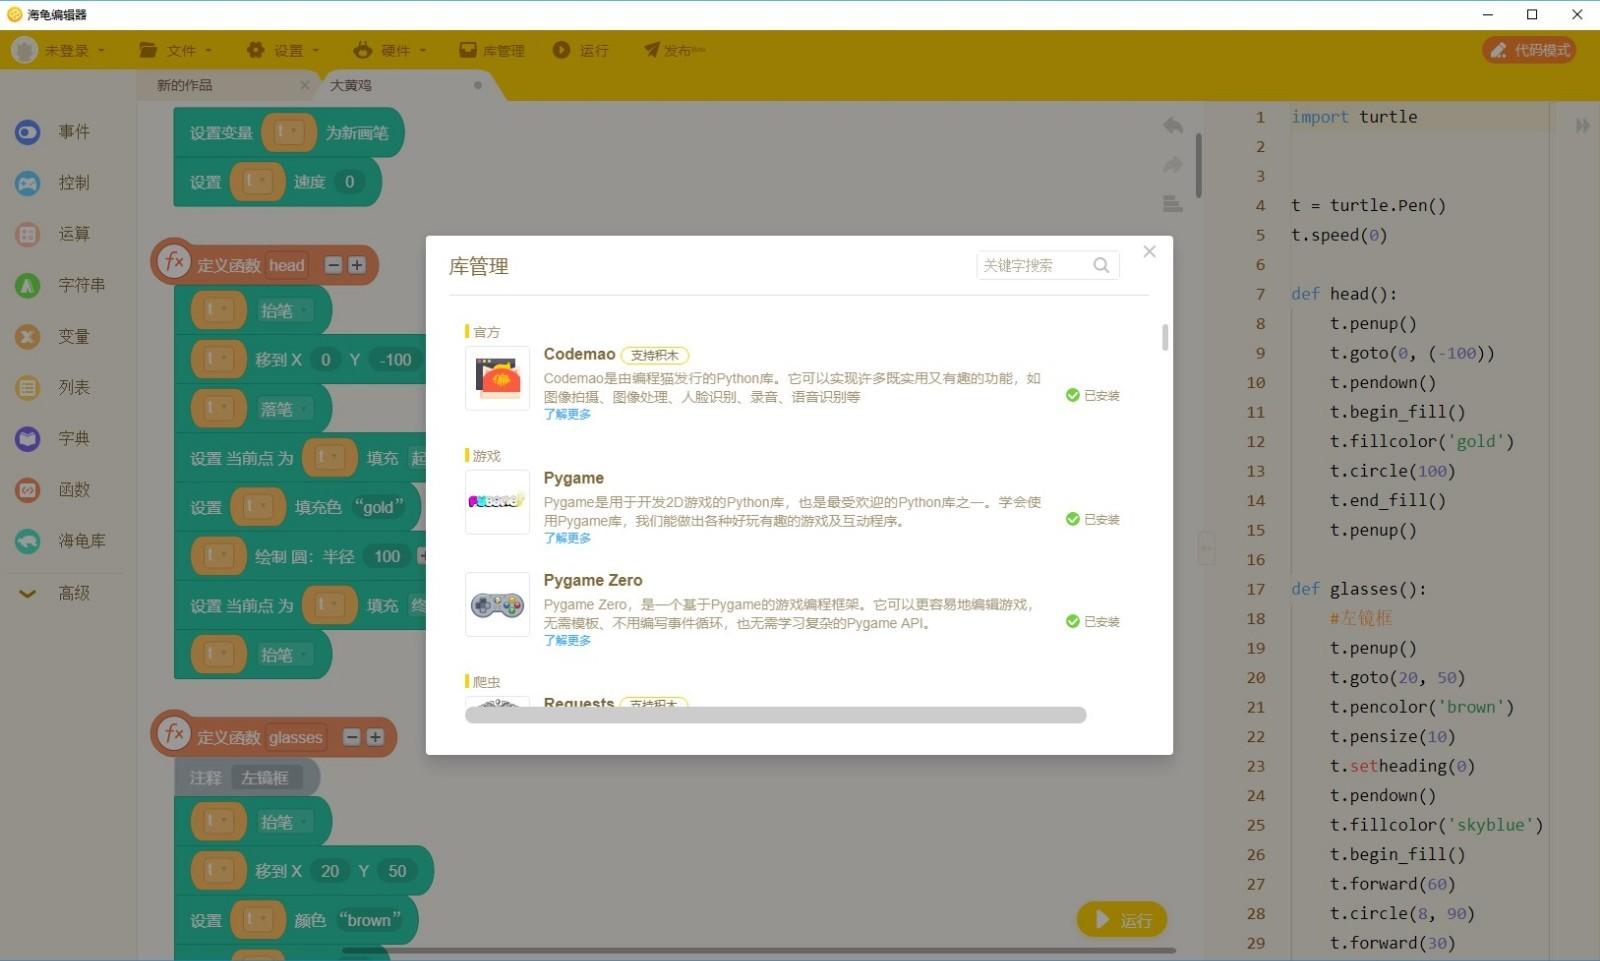Open the 事件 block category
Screen dimensions: 1600x961
(54, 132)
